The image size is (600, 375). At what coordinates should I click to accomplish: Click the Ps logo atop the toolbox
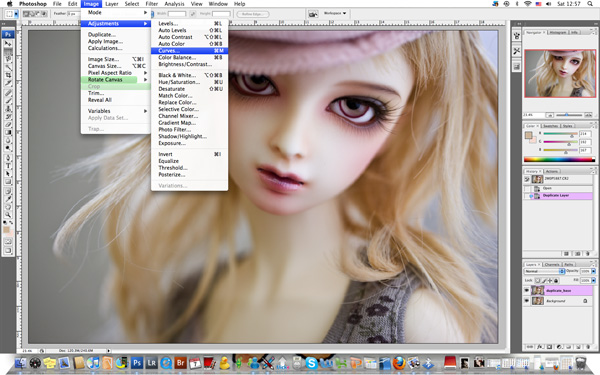coord(8,34)
